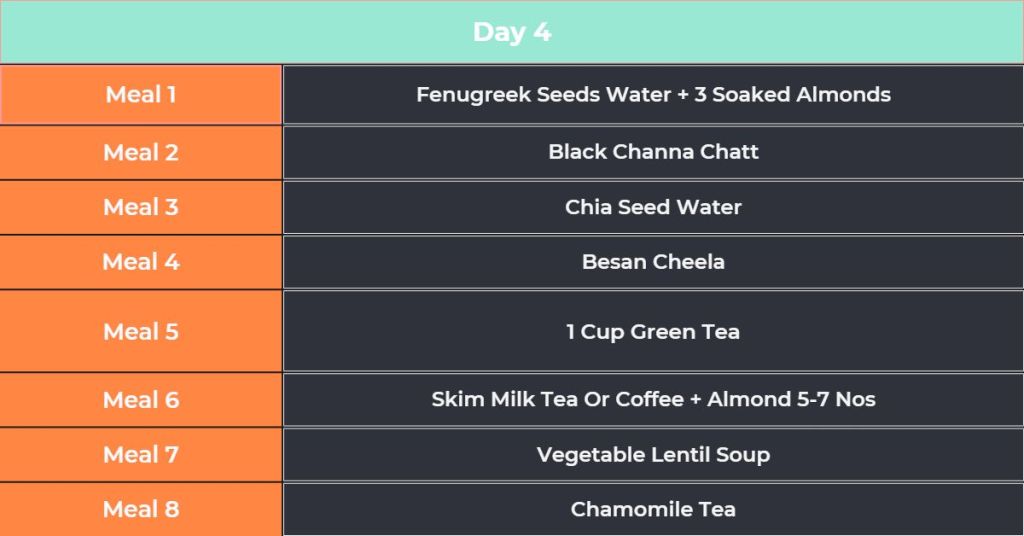Click the Vegetable Lentil Soup cell
Image resolution: width=1024 pixels, height=536 pixels.
click(653, 454)
